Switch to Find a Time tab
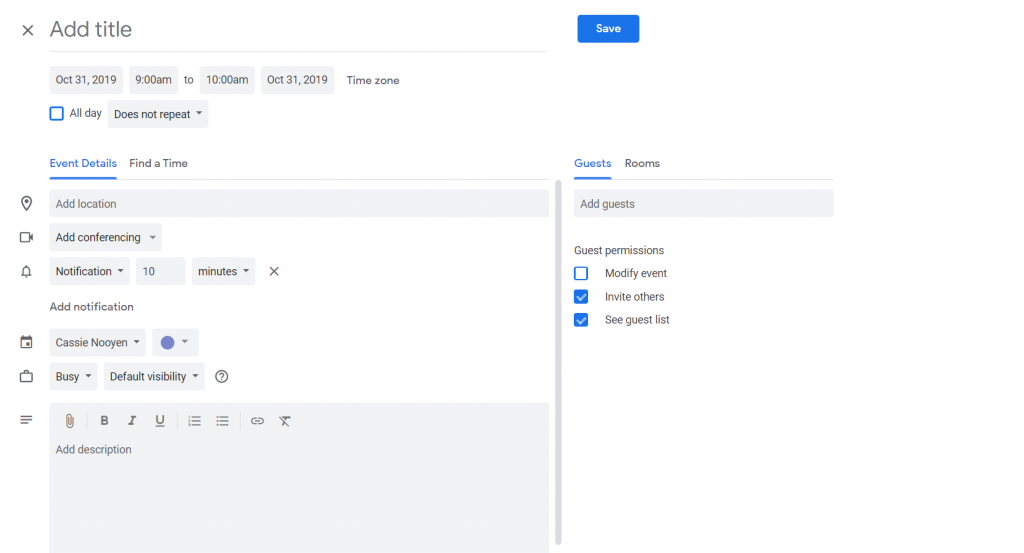Viewport: 1024px width, 553px height. click(x=158, y=163)
